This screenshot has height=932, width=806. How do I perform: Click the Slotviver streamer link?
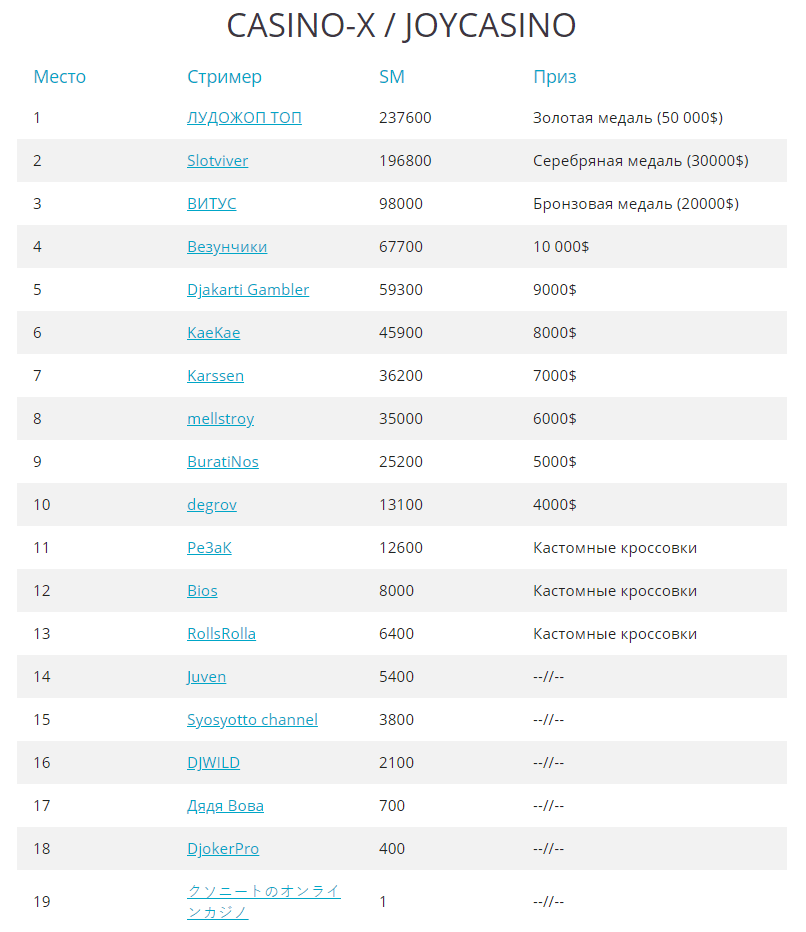[217, 161]
